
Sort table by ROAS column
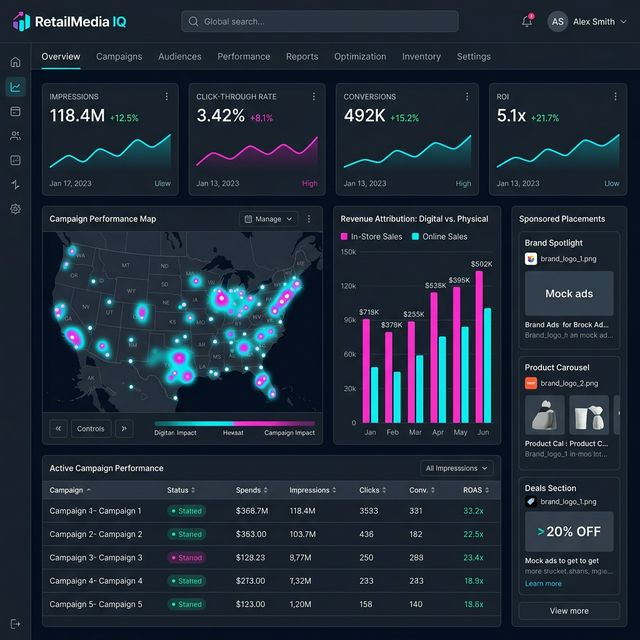(476, 490)
